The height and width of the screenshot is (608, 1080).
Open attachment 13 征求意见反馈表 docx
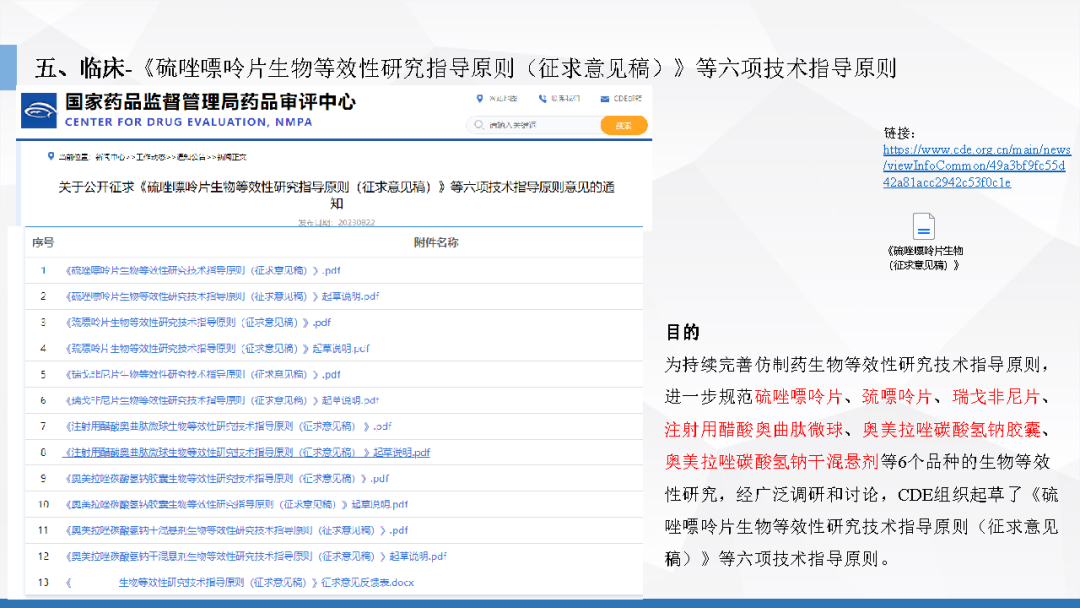[240, 582]
